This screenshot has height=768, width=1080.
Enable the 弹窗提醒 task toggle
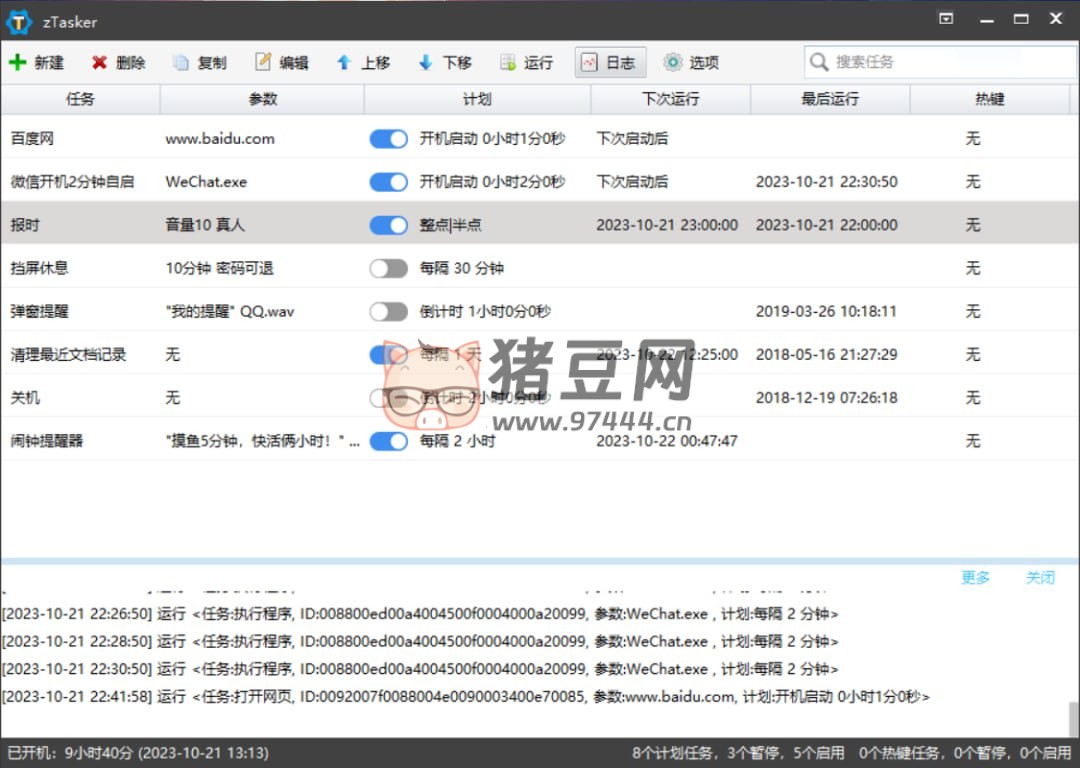coord(388,312)
